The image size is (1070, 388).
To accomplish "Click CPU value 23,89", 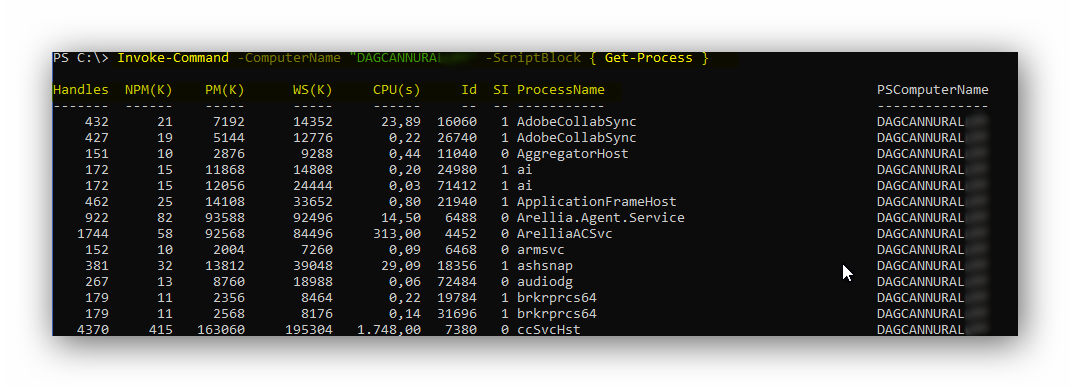I will (401, 122).
